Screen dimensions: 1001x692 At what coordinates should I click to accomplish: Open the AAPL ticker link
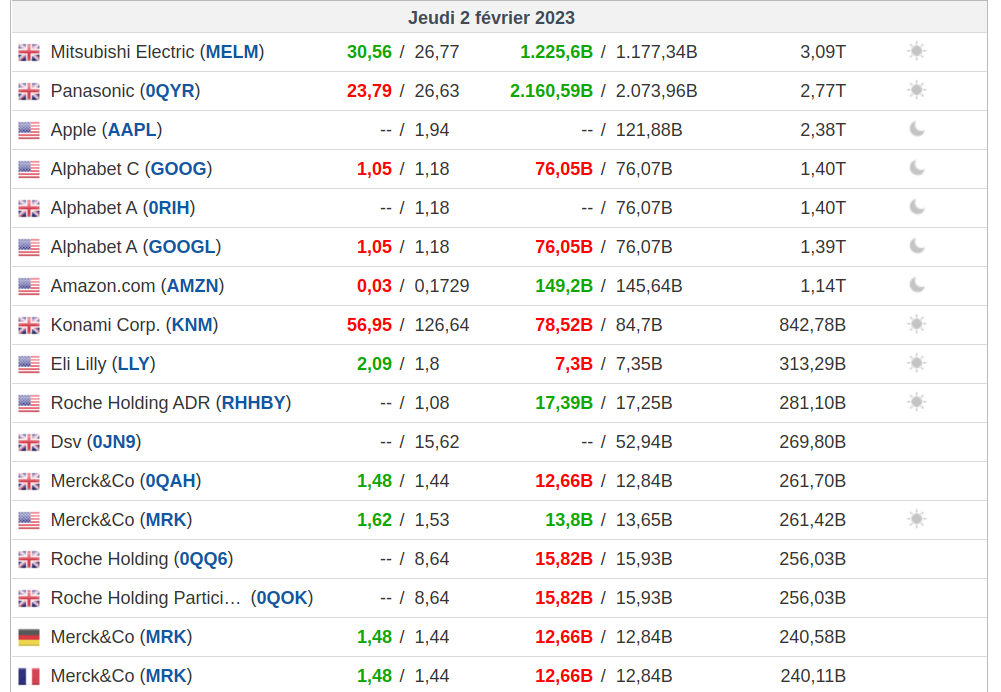tap(132, 130)
